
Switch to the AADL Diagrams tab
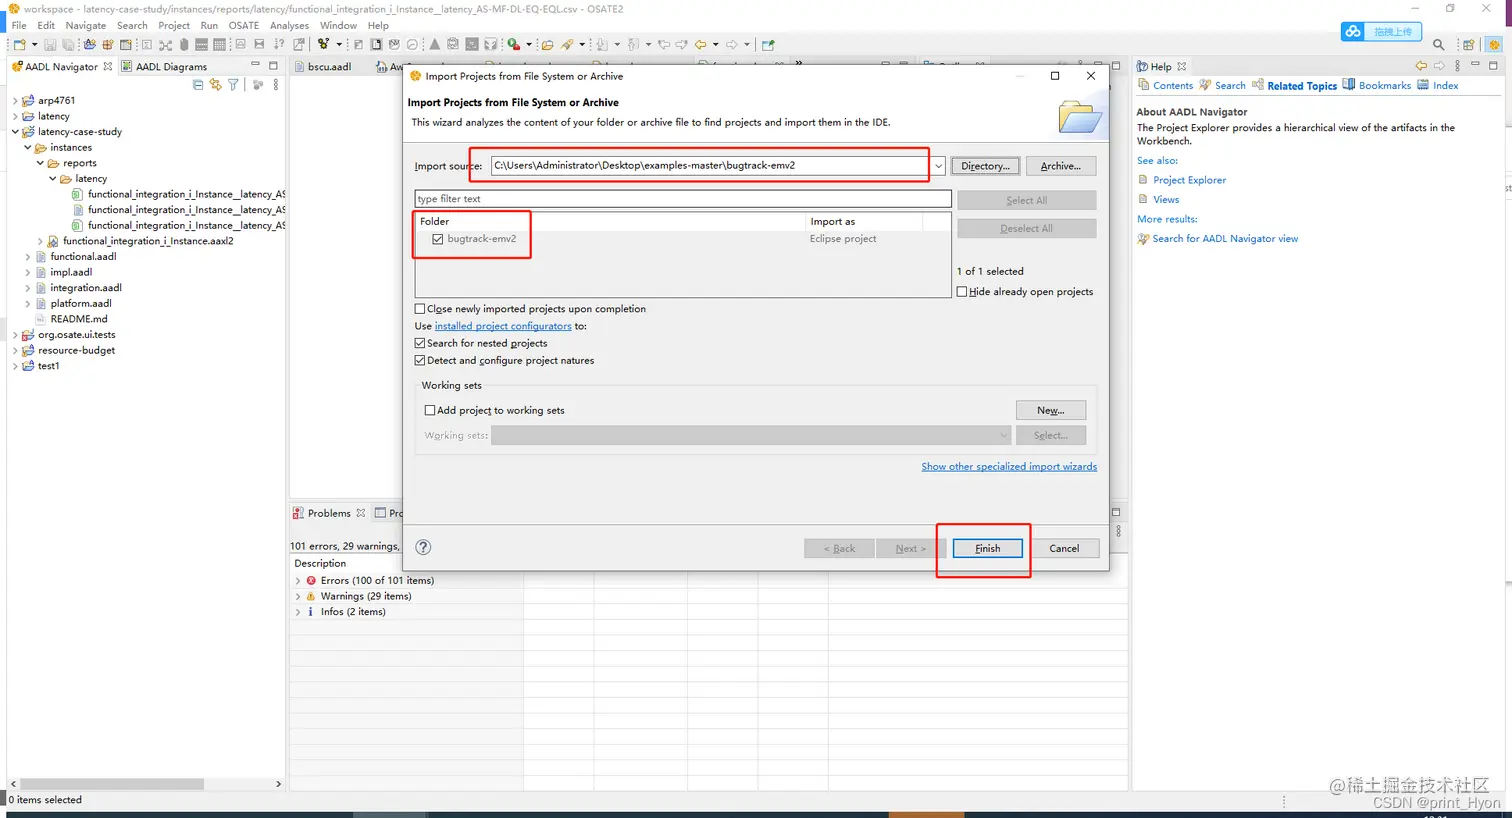[x=165, y=67]
